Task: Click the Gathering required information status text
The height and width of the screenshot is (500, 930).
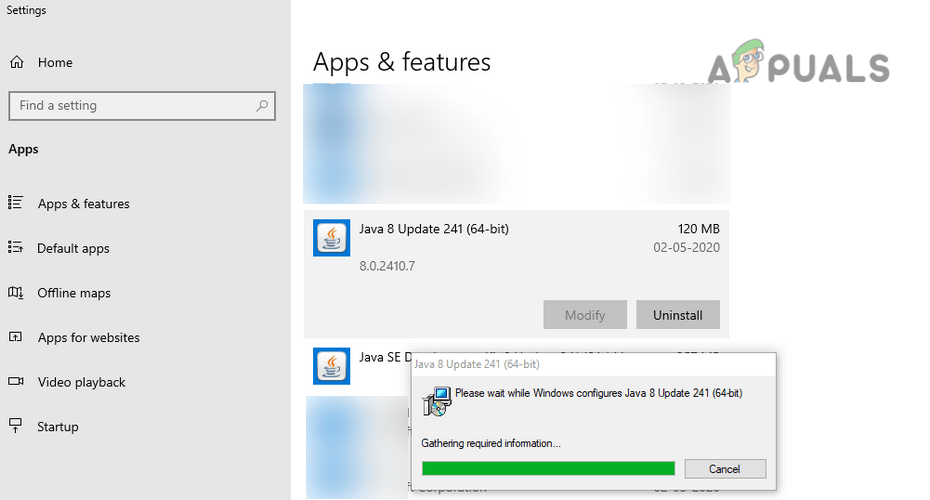Action: point(491,443)
